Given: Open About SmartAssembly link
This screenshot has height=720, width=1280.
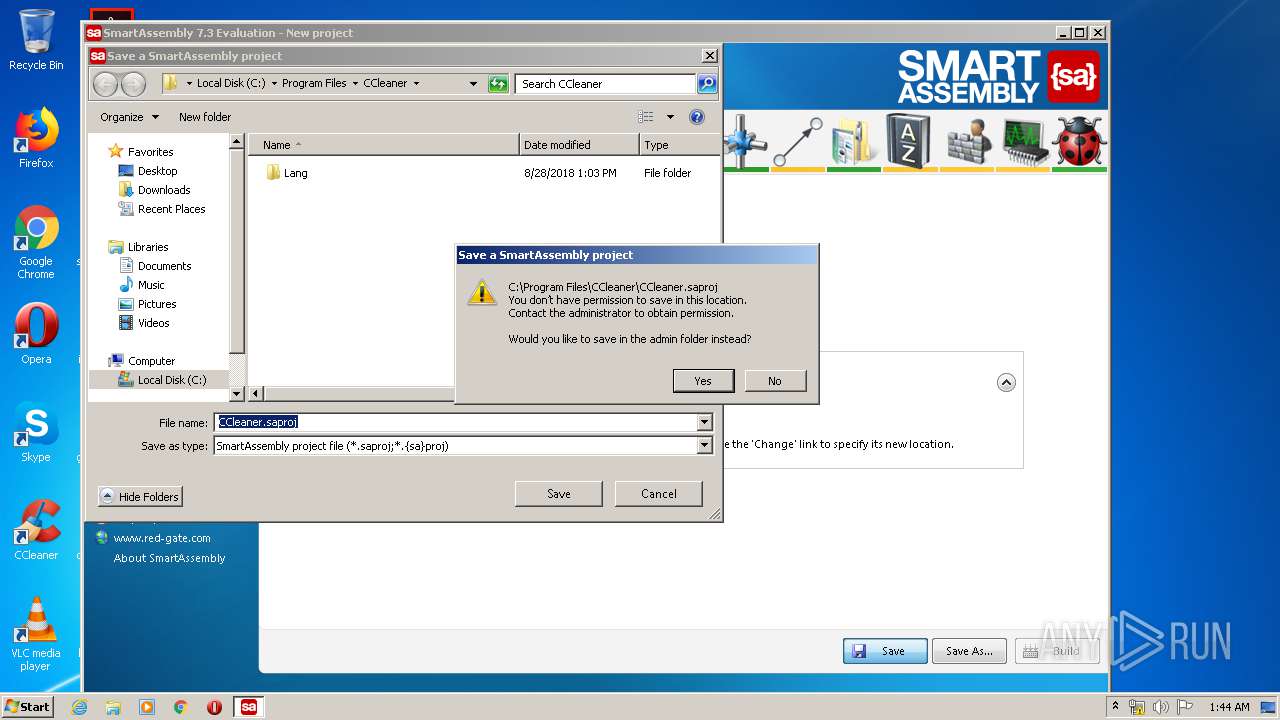Looking at the screenshot, I should 169,558.
